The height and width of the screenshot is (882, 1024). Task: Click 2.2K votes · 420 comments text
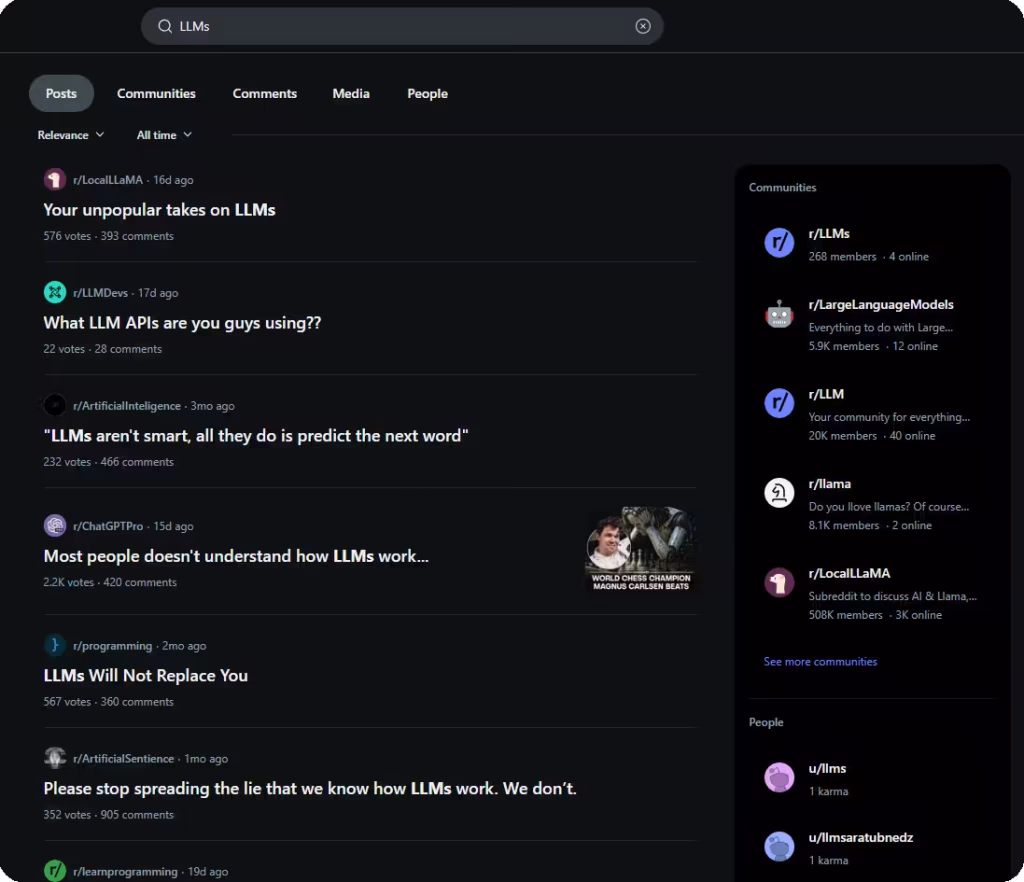(x=110, y=582)
